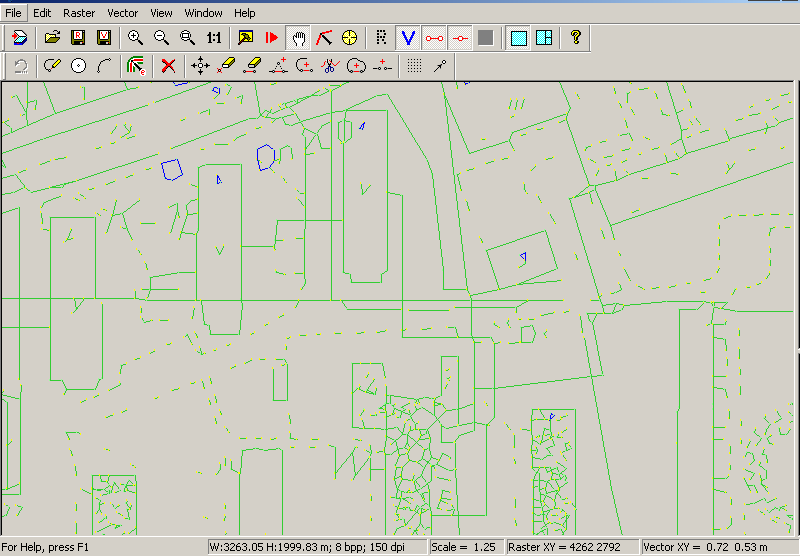
Task: Click the red X delete icon
Action: pyautogui.click(x=168, y=66)
